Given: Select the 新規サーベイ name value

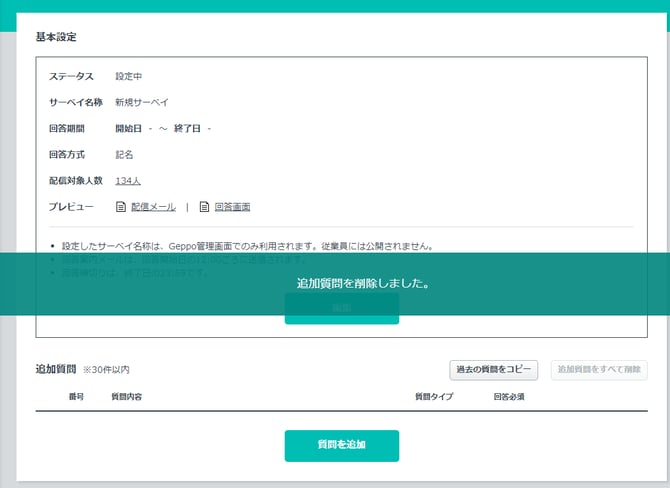Looking at the screenshot, I should point(142,103).
